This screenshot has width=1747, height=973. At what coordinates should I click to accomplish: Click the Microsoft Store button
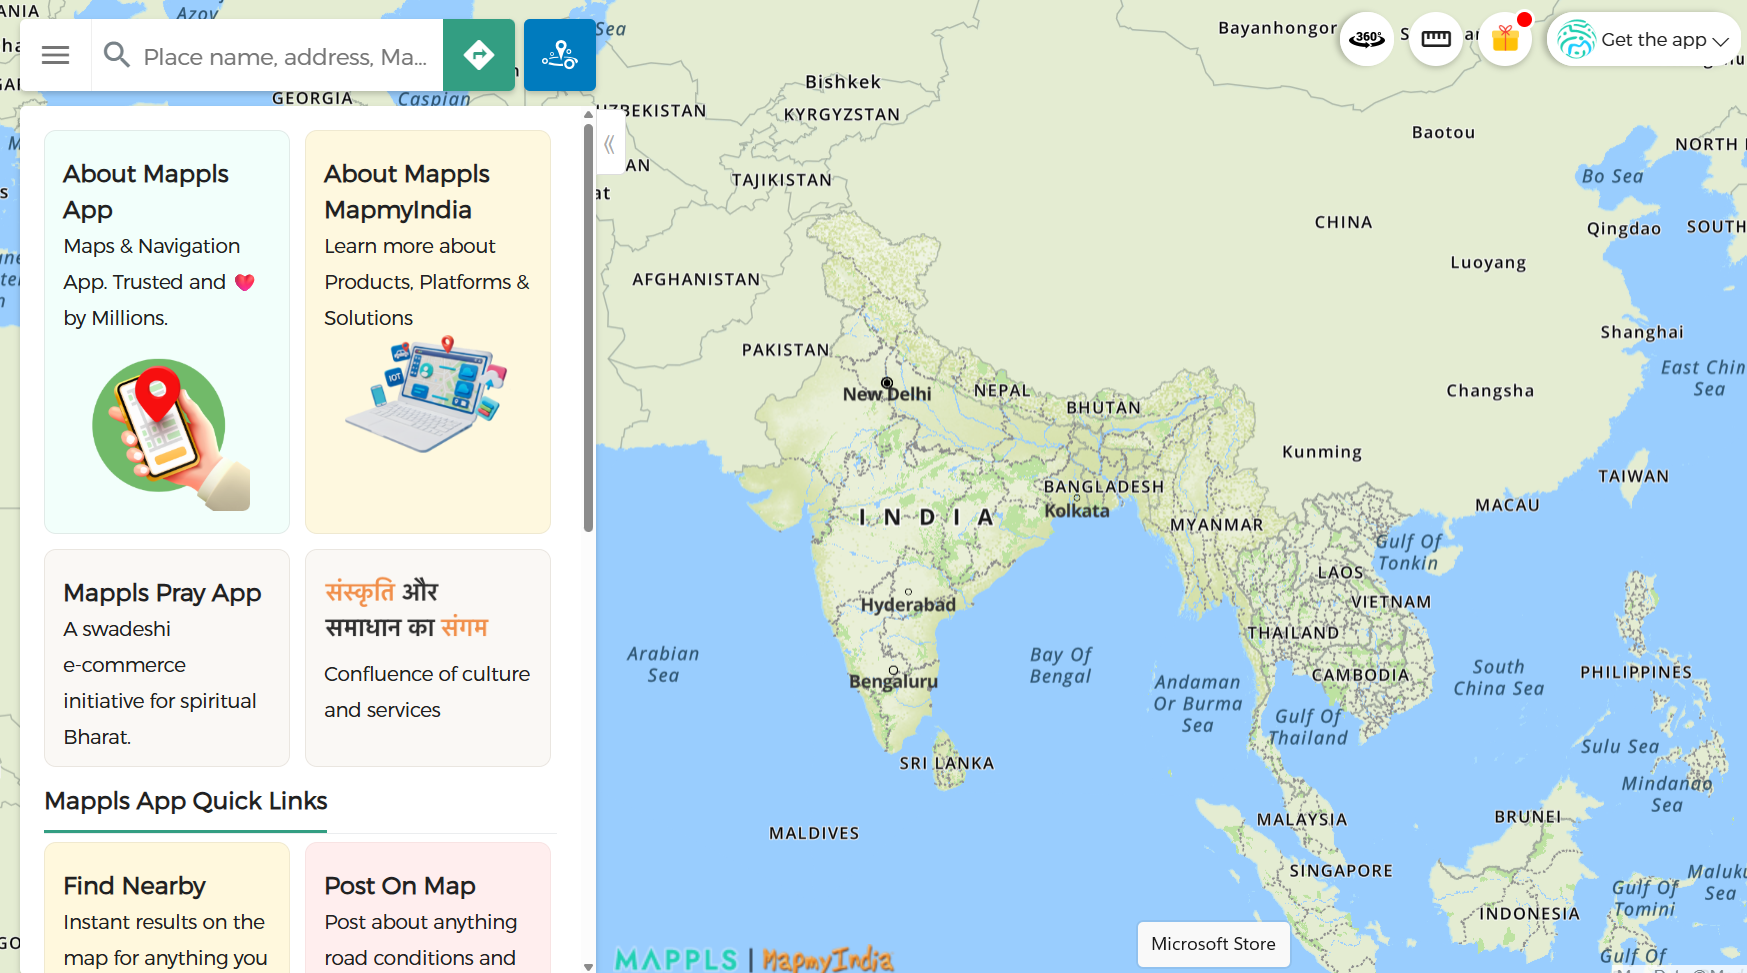[x=1213, y=944]
